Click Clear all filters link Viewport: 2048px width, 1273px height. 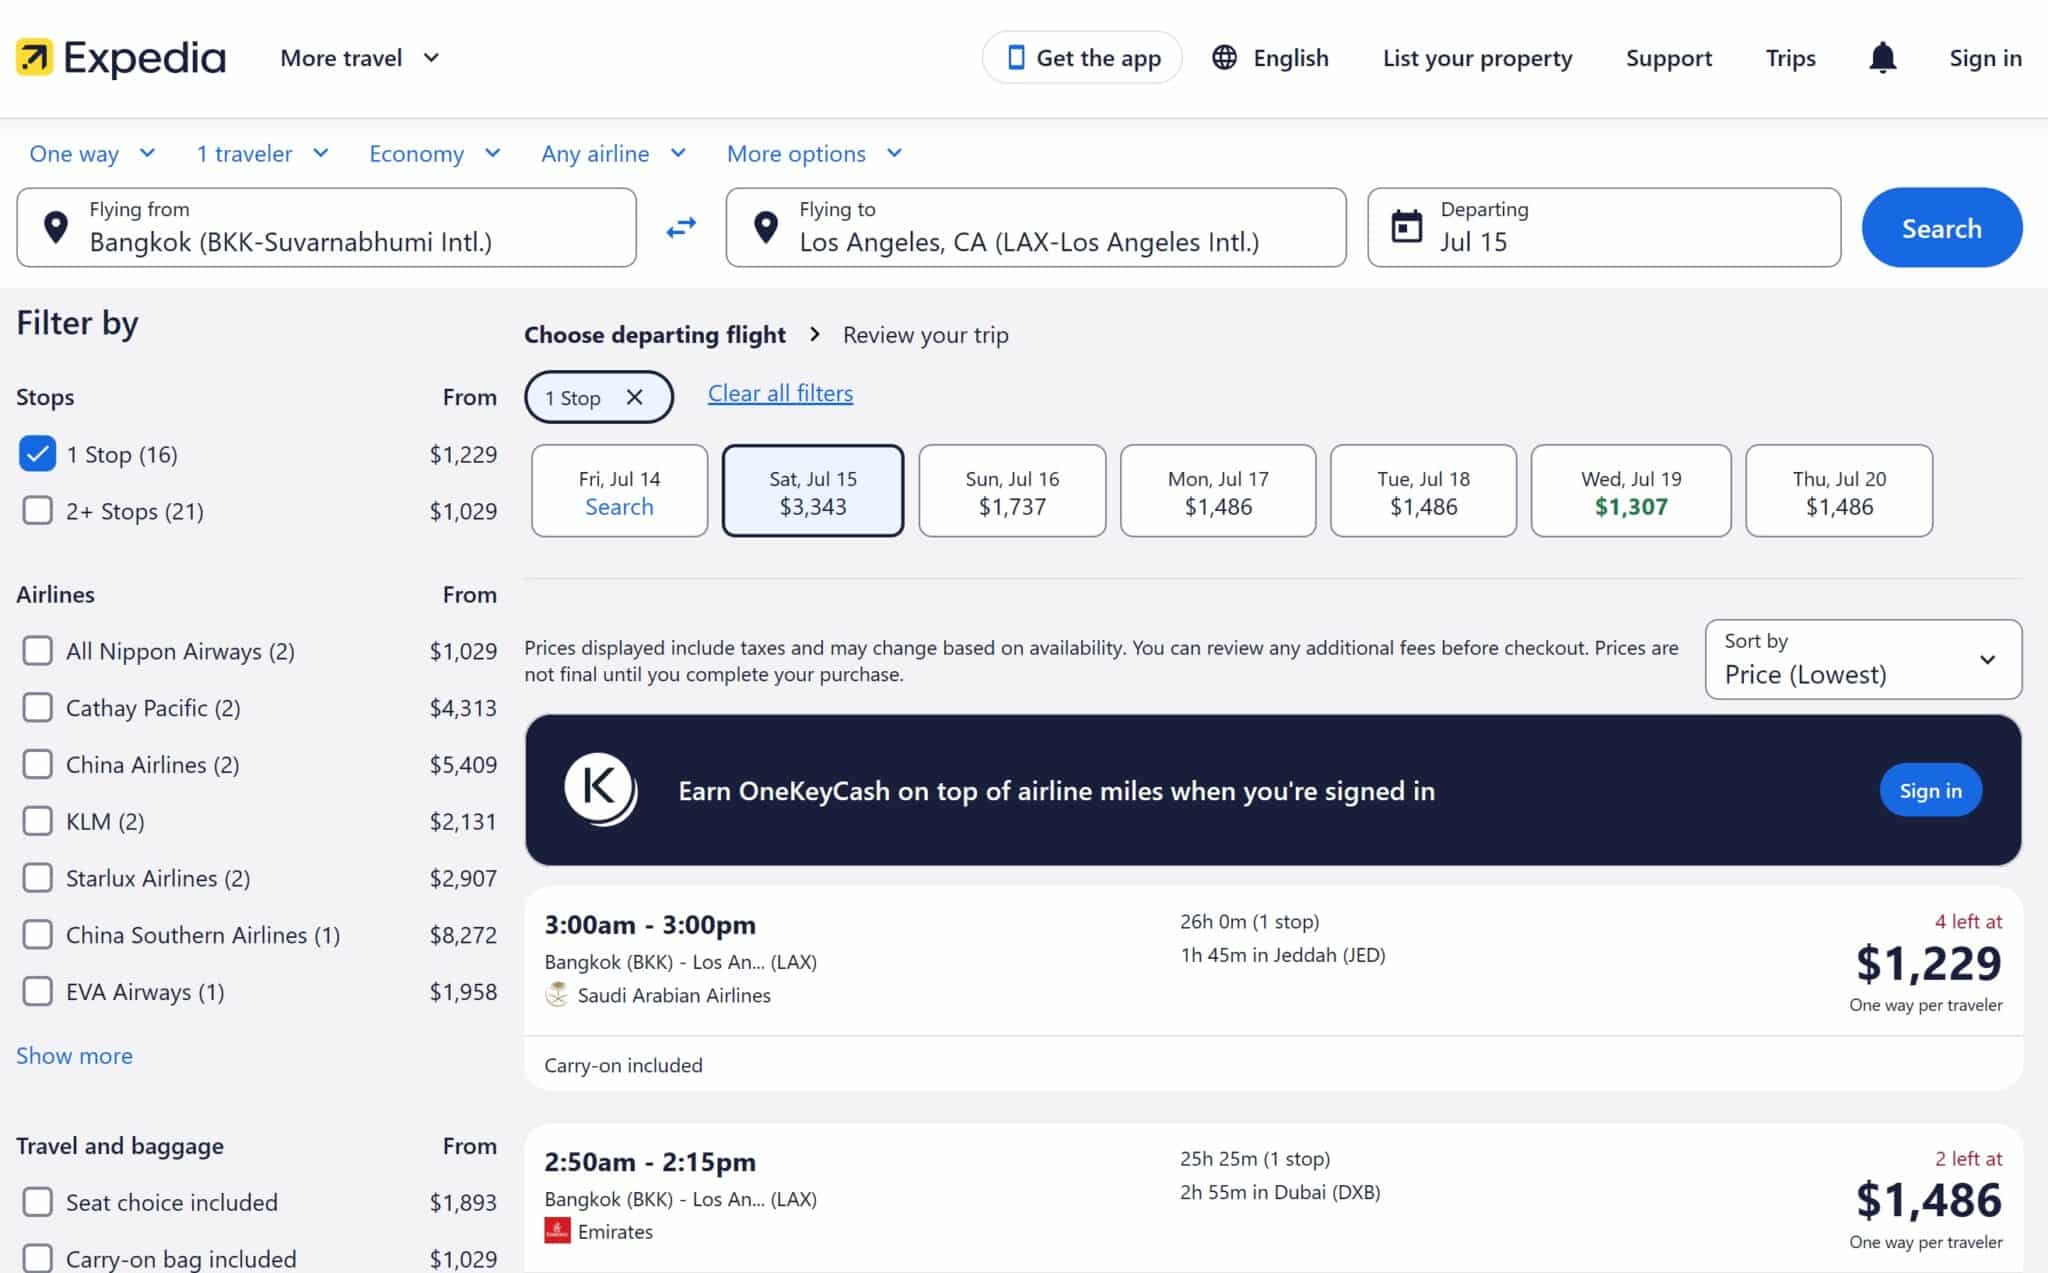780,393
